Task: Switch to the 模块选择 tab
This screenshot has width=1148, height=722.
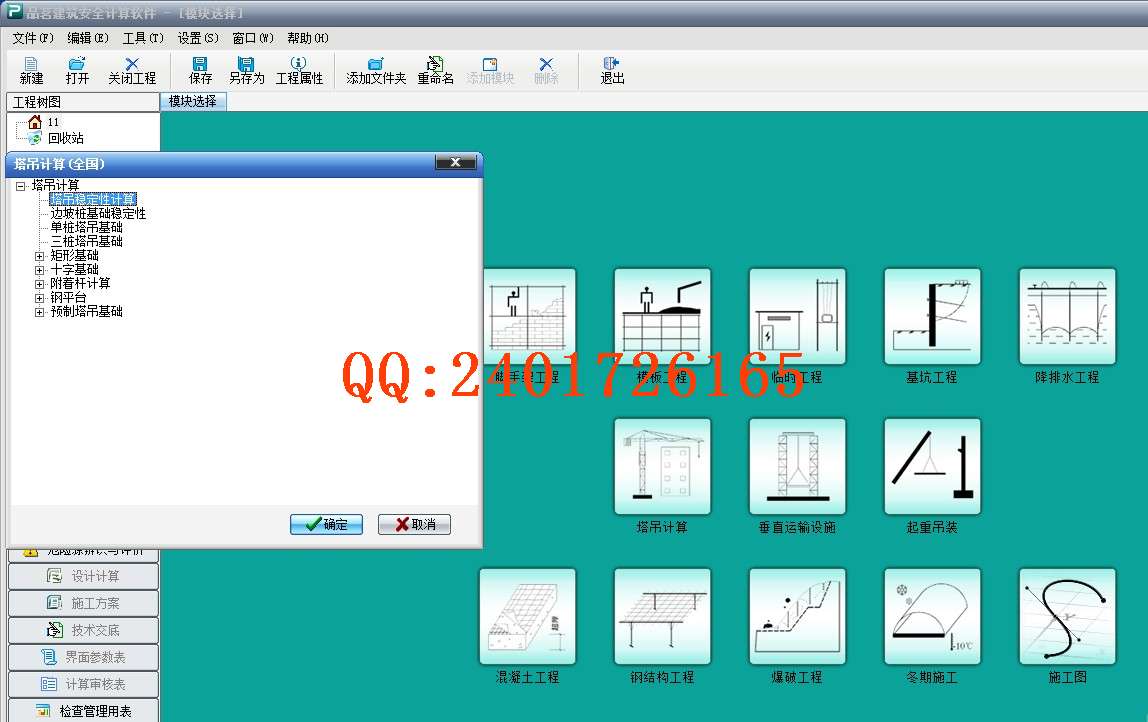Action: (193, 101)
